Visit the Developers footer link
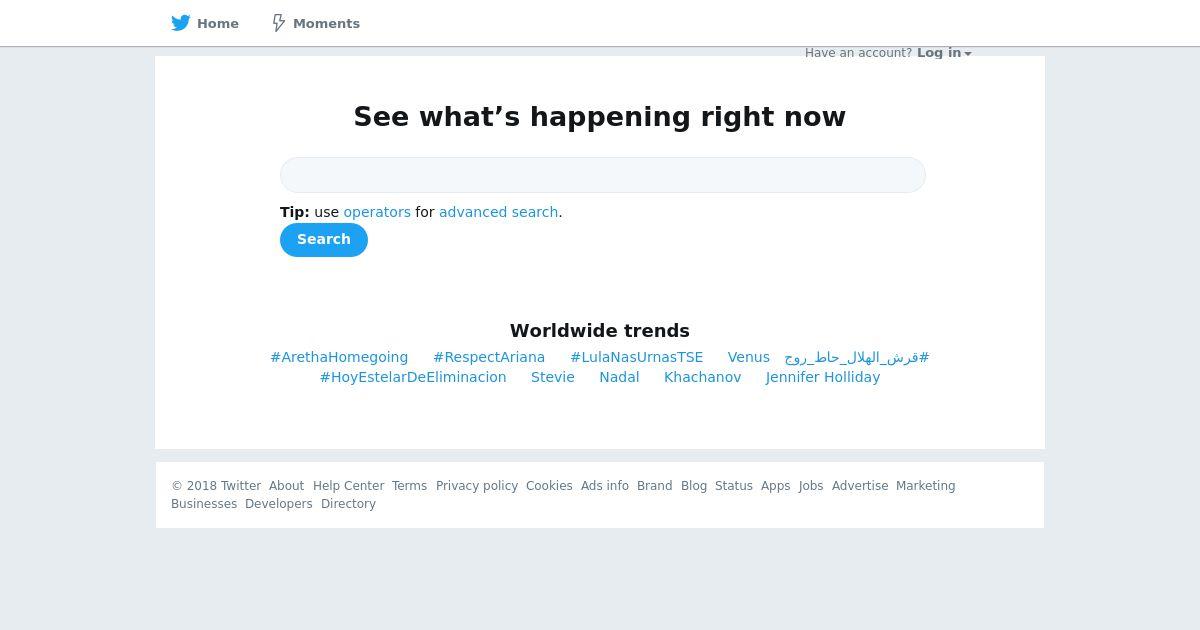The height and width of the screenshot is (630, 1200). pos(279,504)
